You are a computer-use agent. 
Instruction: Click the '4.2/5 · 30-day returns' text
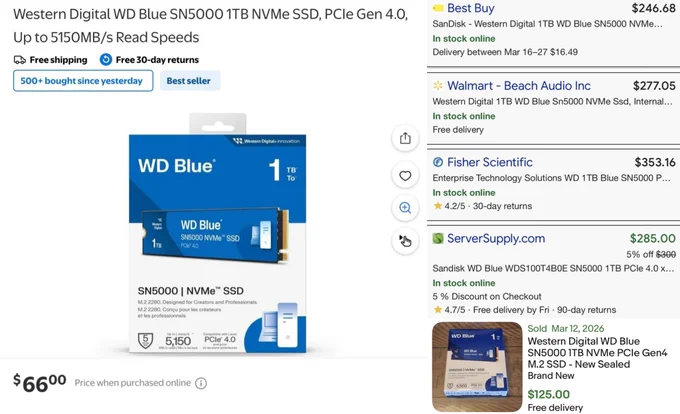pos(488,206)
